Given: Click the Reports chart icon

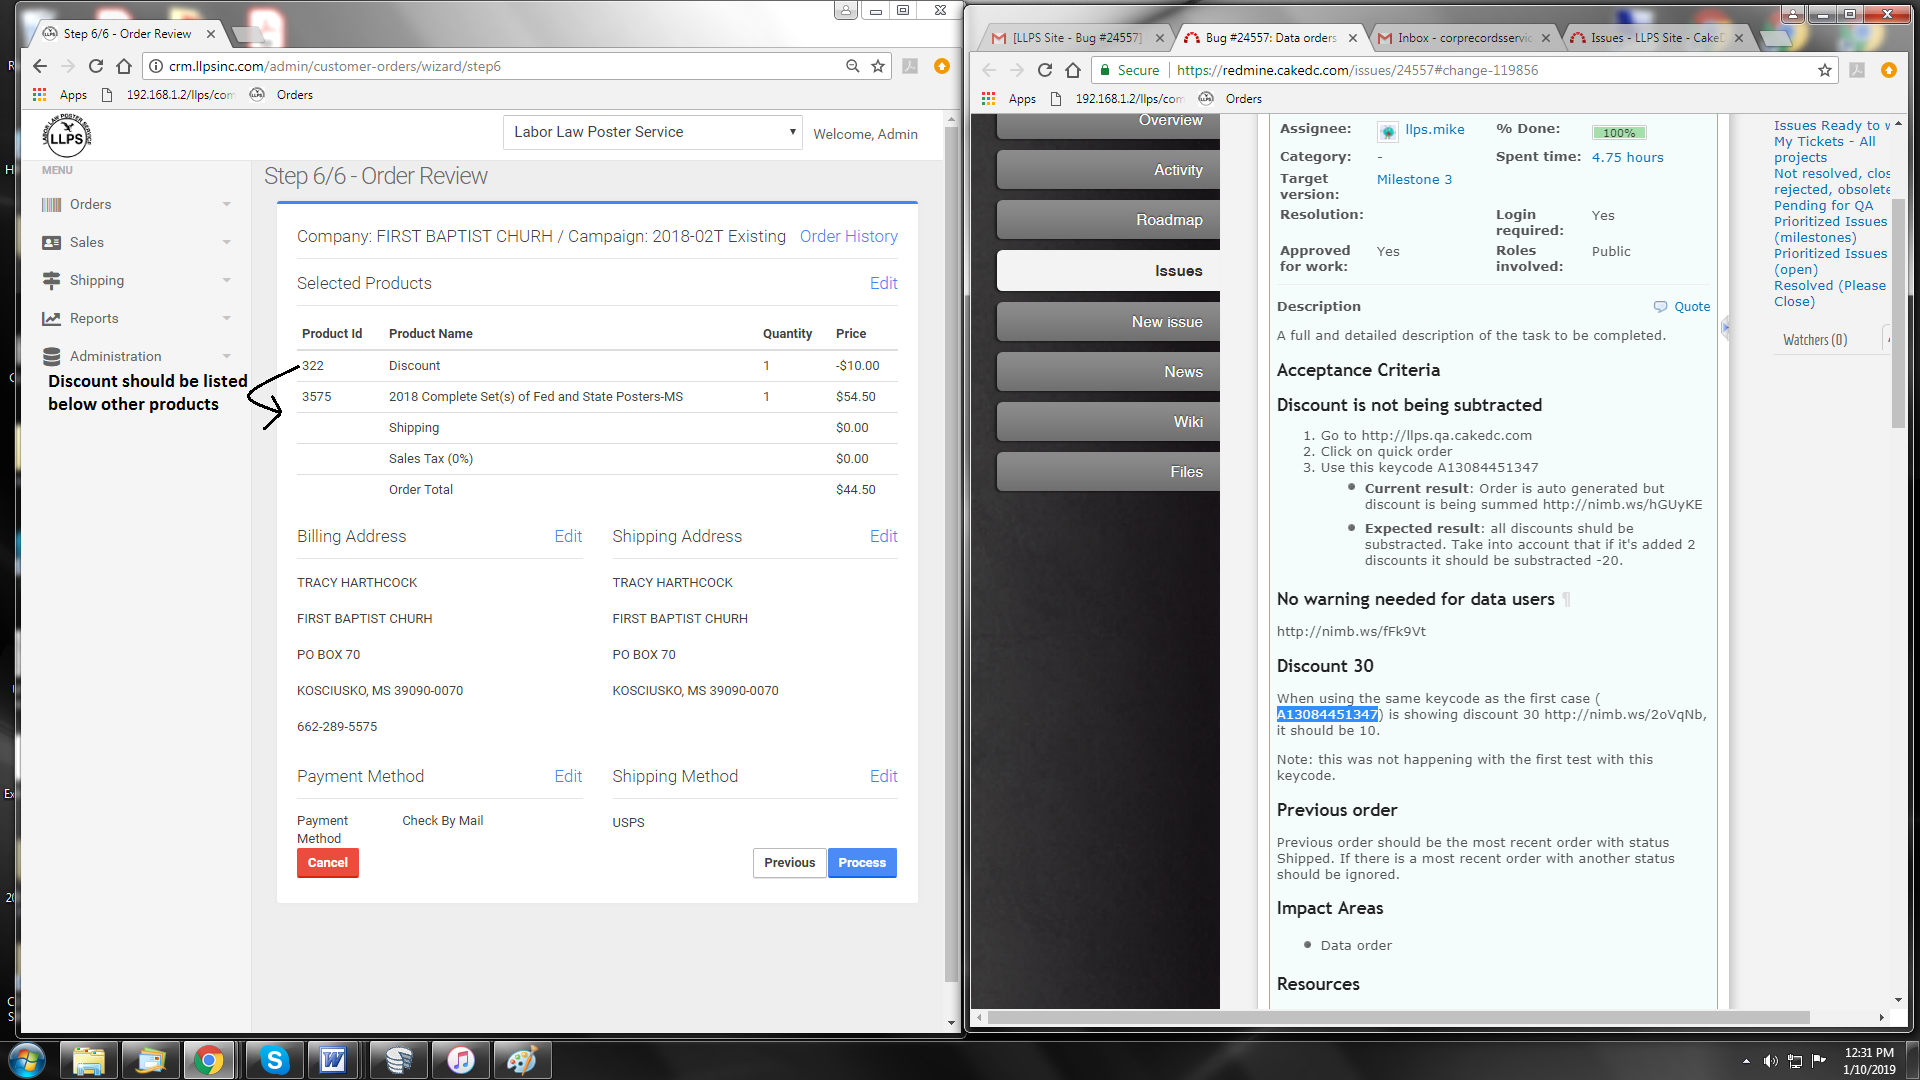Looking at the screenshot, I should 51,319.
